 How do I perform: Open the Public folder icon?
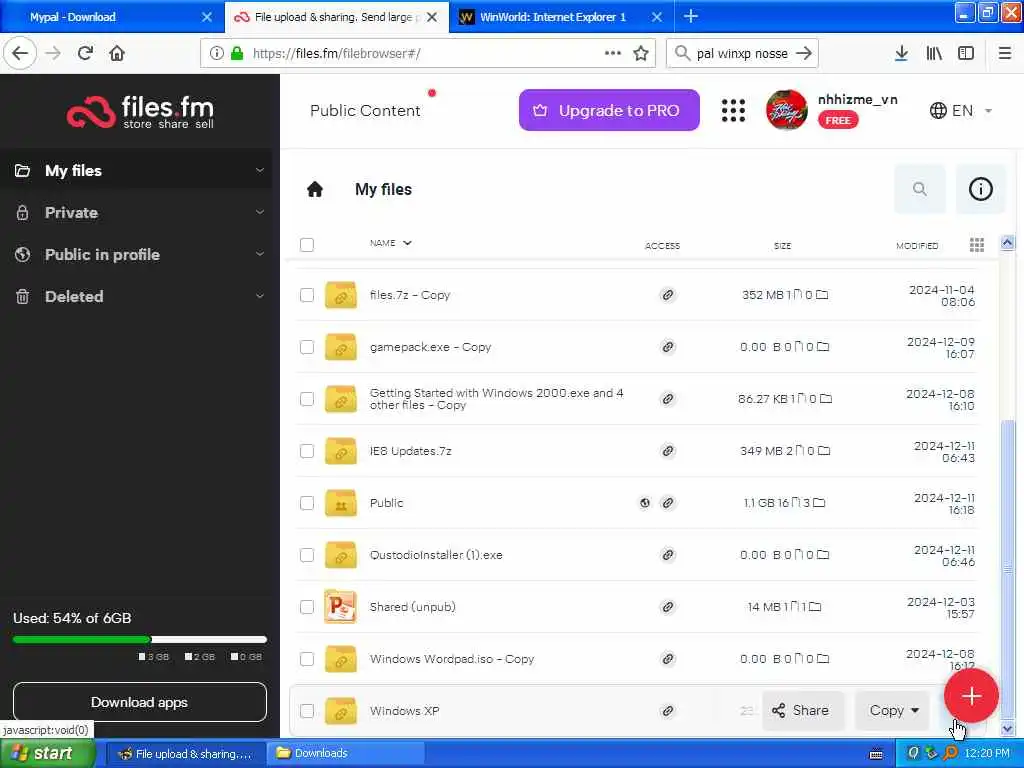click(x=340, y=503)
